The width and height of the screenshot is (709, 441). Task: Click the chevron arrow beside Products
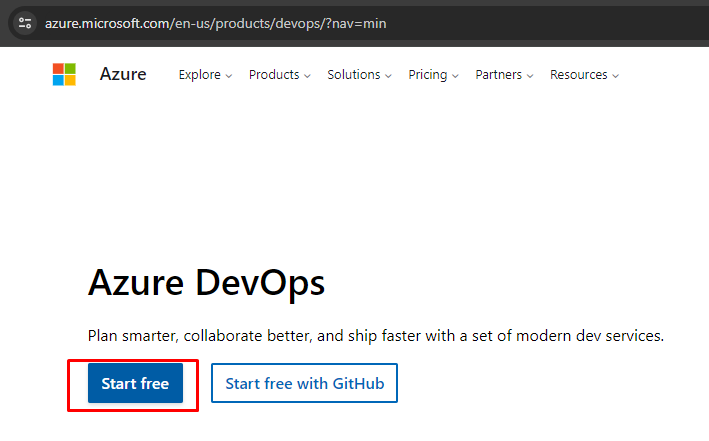coord(307,76)
